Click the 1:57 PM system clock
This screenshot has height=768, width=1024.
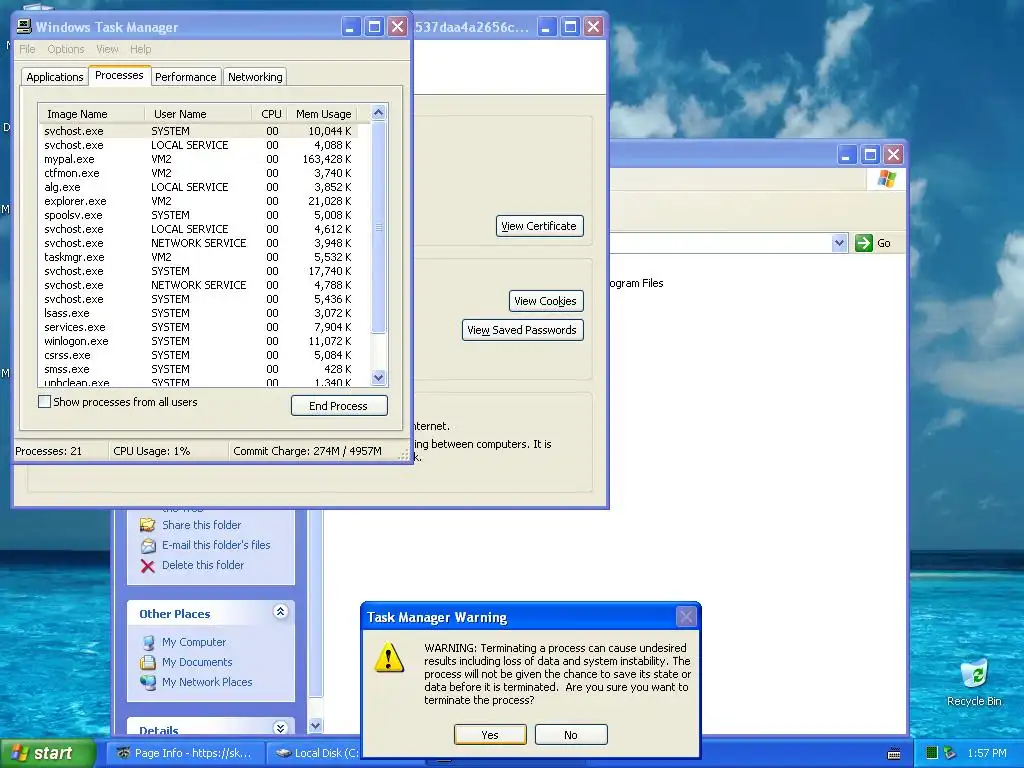[987, 754]
